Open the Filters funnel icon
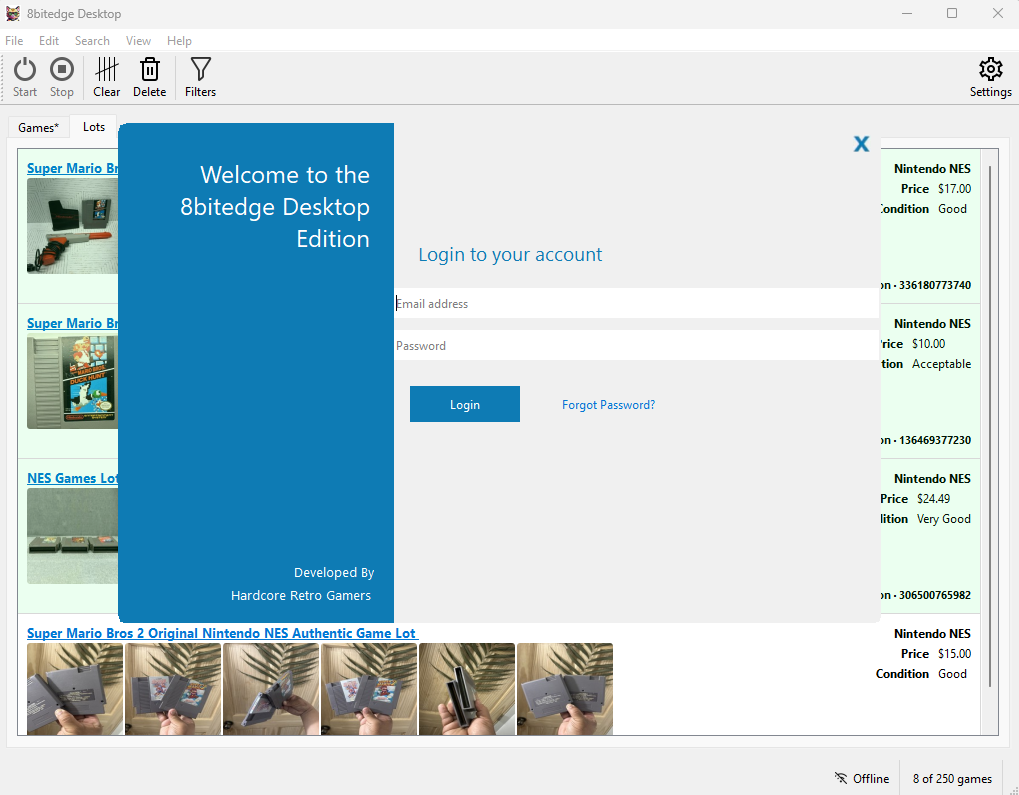The height and width of the screenshot is (795, 1019). pyautogui.click(x=200, y=70)
